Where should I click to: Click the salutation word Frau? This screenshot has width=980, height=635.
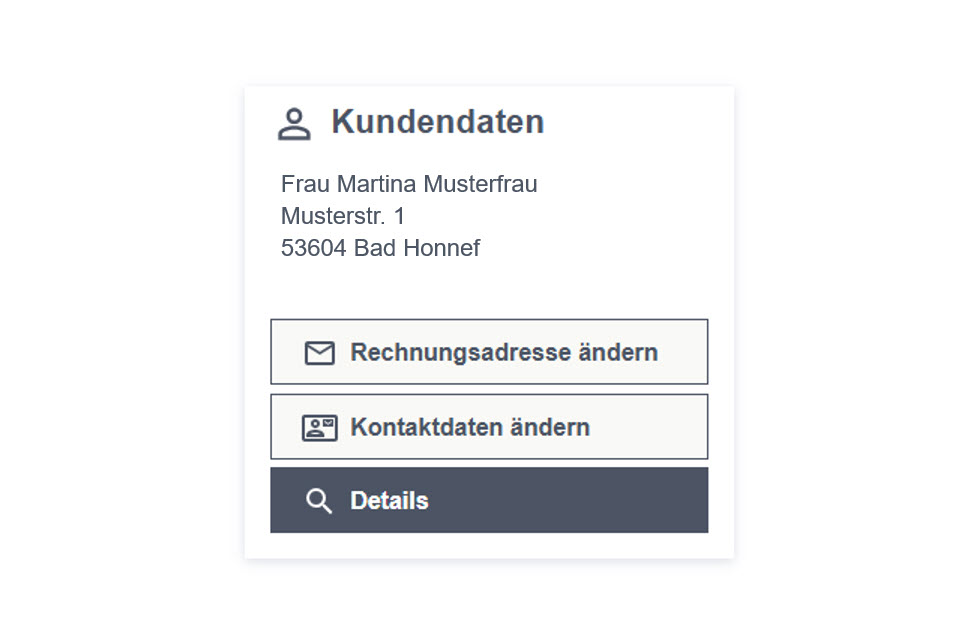[305, 184]
